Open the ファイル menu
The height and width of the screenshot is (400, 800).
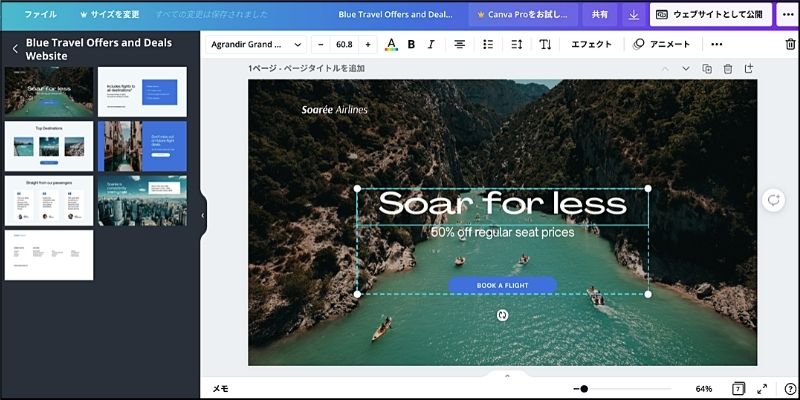coord(40,14)
